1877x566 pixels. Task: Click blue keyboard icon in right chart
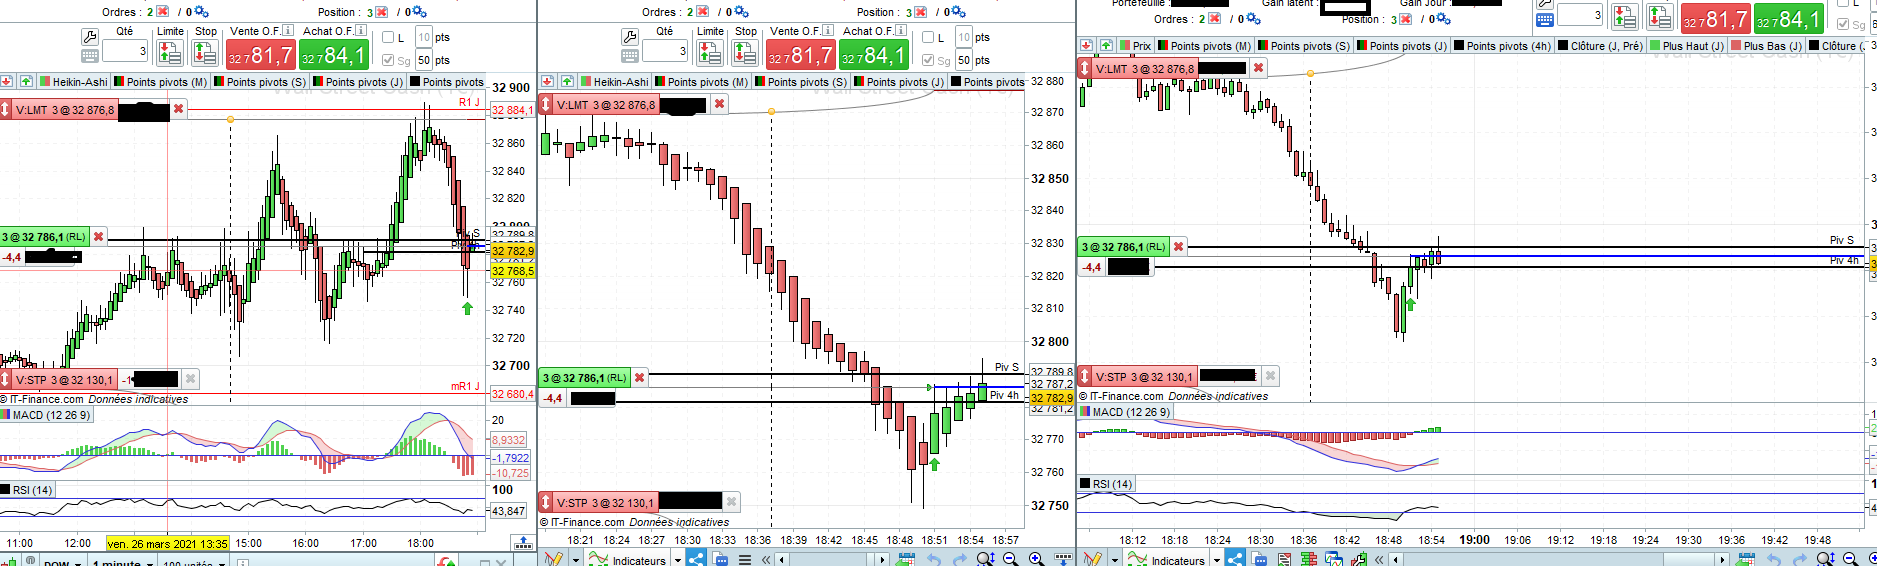pos(1544,20)
